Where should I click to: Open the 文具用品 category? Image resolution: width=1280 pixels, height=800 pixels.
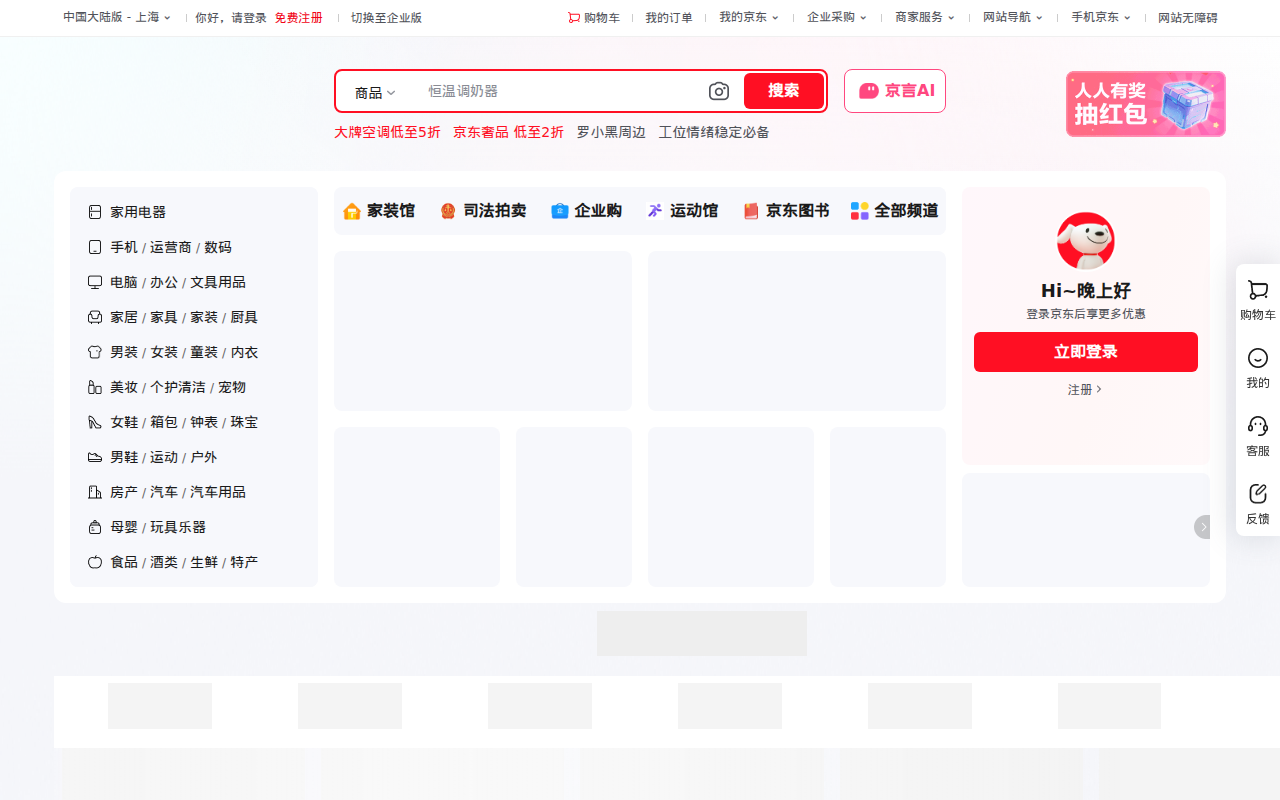218,282
